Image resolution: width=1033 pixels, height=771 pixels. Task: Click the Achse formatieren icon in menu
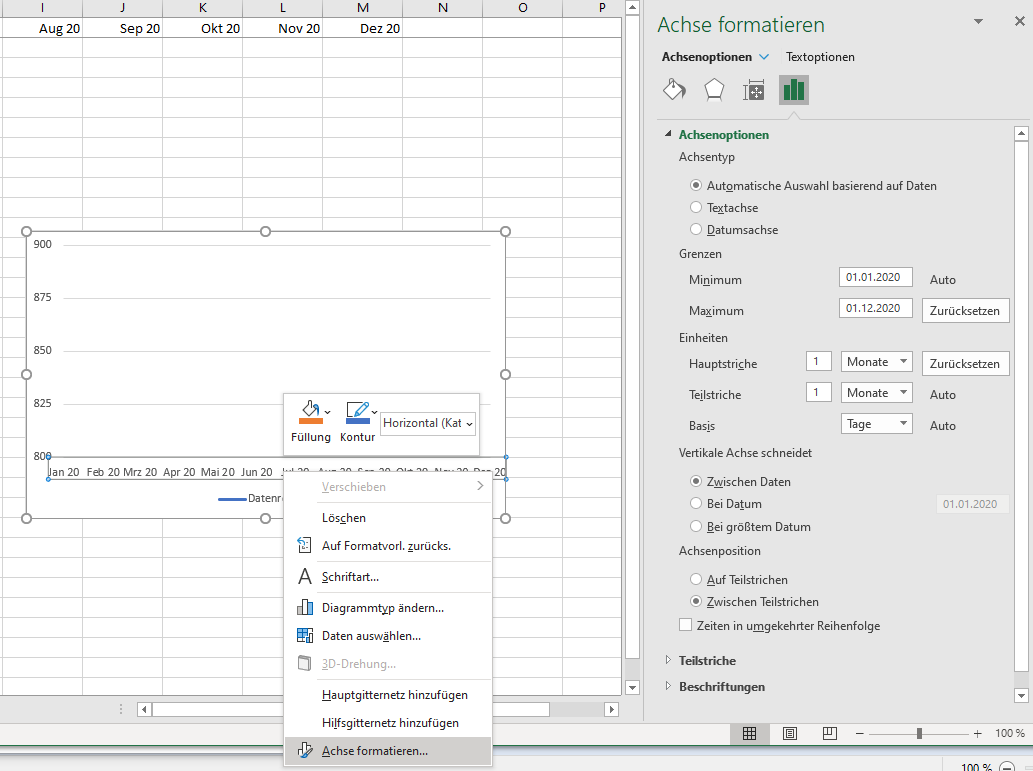[304, 750]
